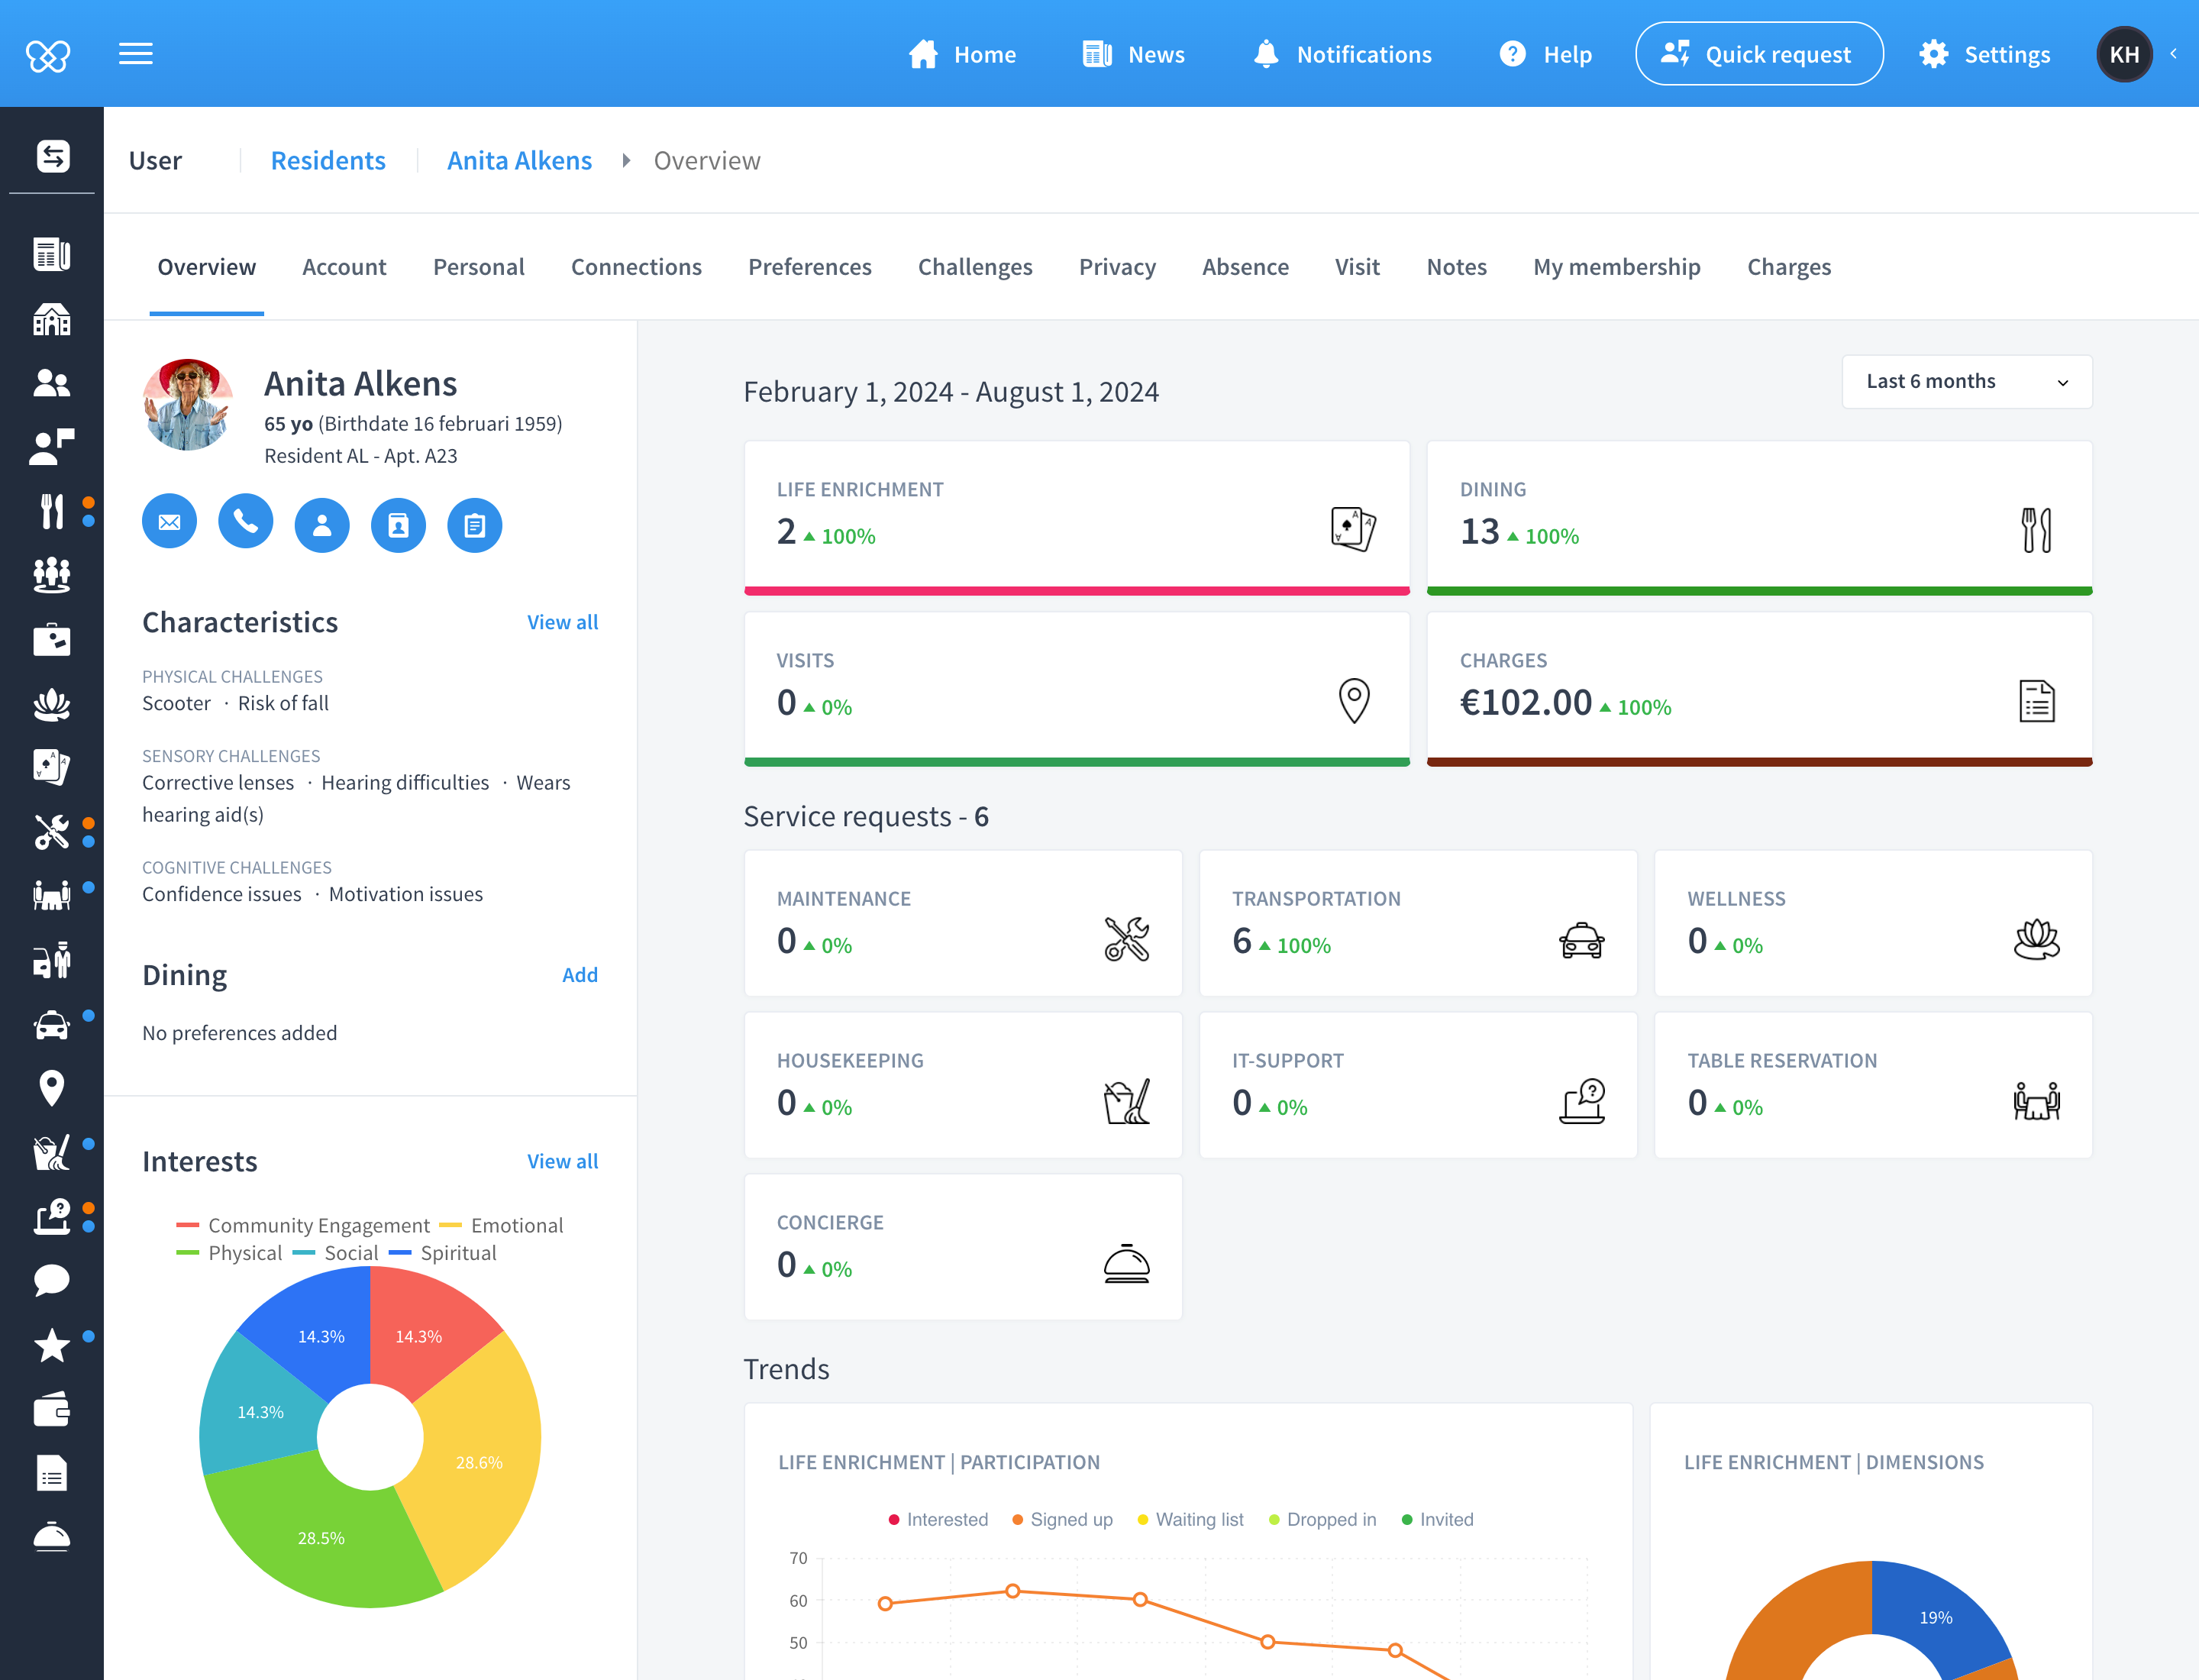Select the Challenges tab

[x=975, y=267]
